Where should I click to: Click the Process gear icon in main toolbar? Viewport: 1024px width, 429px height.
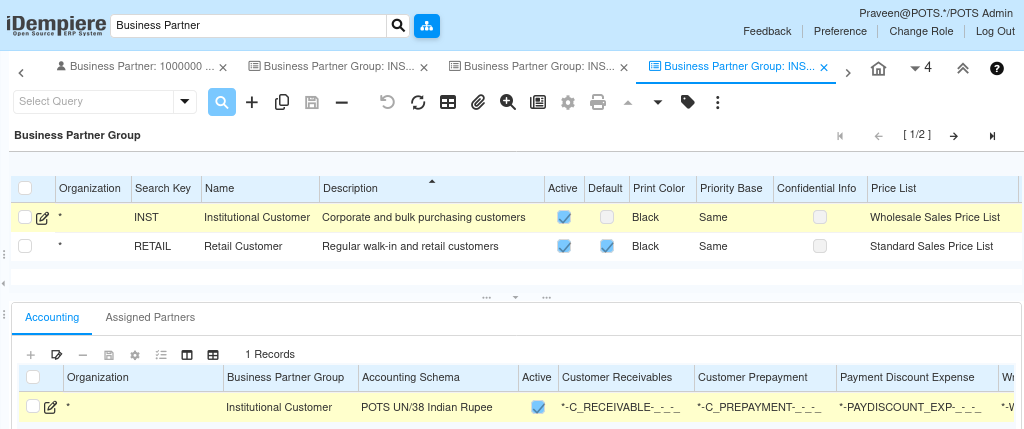point(568,102)
